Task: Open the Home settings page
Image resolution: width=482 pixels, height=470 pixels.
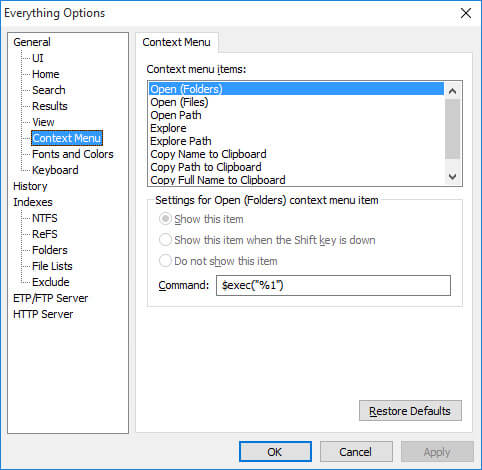Action: (46, 74)
